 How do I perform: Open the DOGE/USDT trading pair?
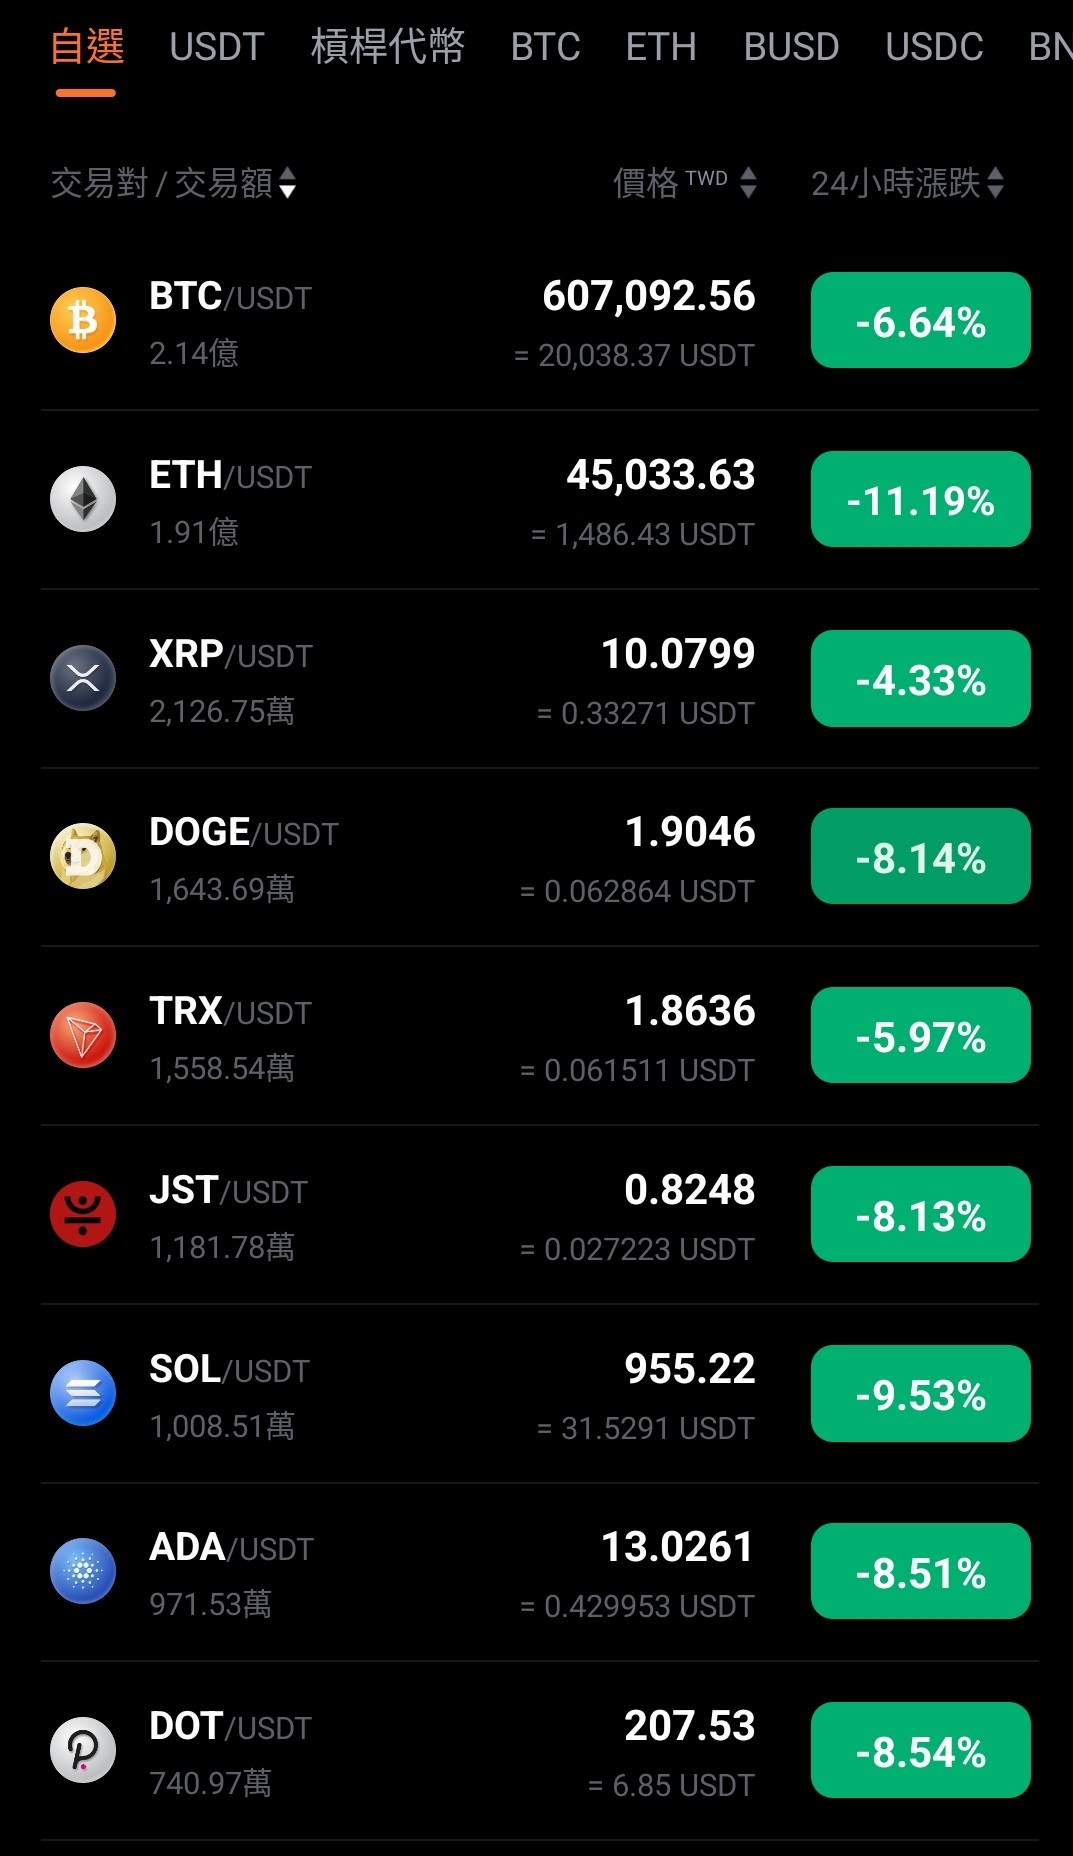click(x=540, y=858)
